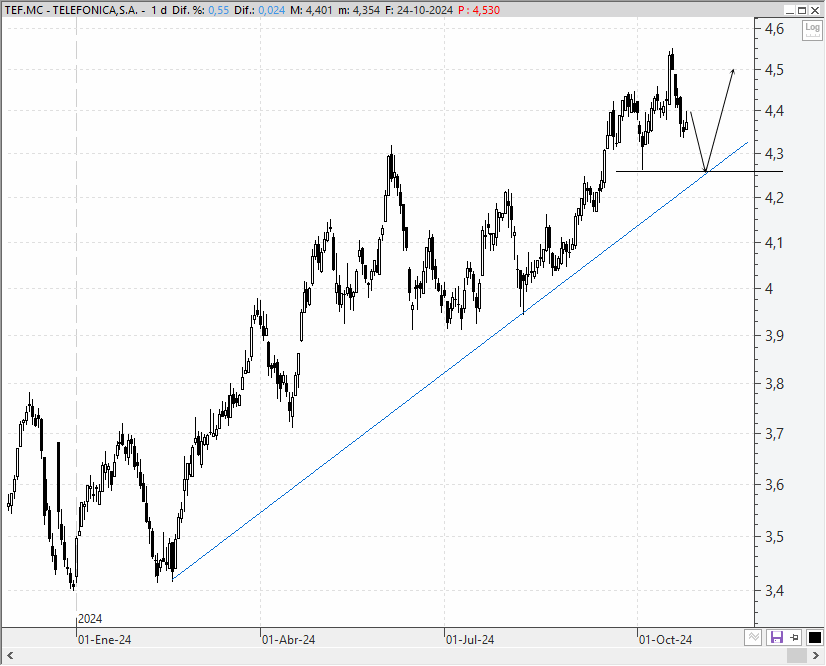Image resolution: width=826 pixels, height=666 pixels.
Task: Click the 3,7 price axis label
Action: point(774,434)
